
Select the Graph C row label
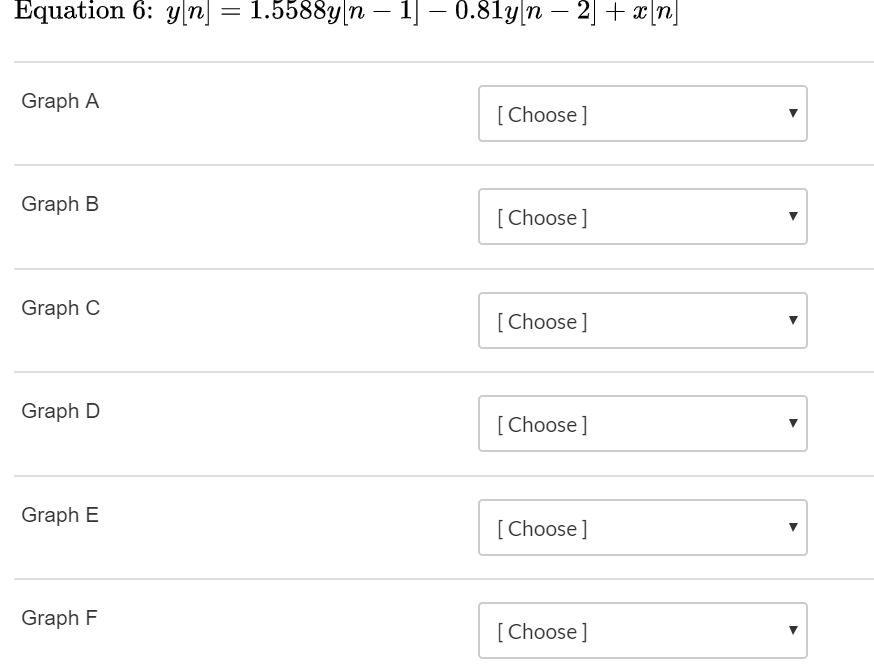point(60,308)
